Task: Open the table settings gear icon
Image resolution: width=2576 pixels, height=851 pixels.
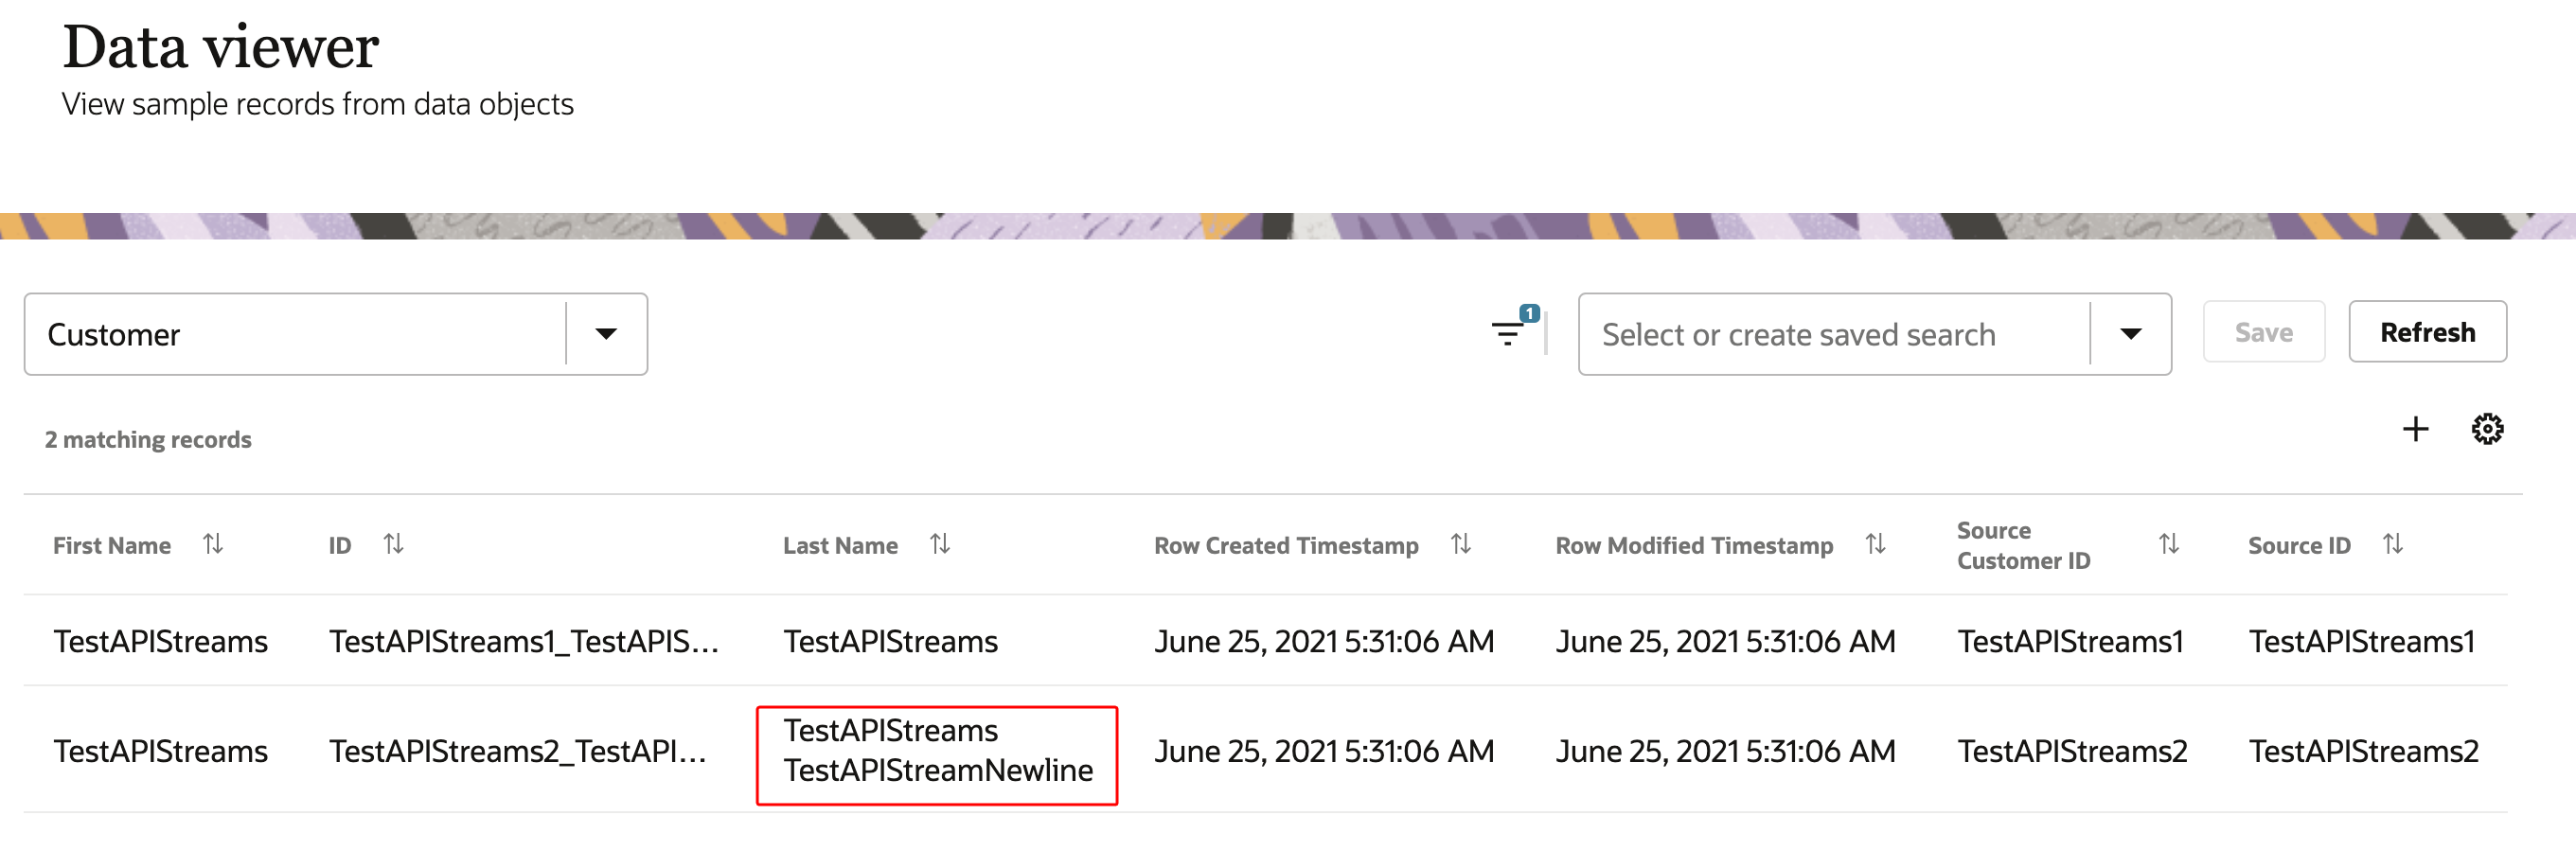Action: pyautogui.click(x=2488, y=428)
